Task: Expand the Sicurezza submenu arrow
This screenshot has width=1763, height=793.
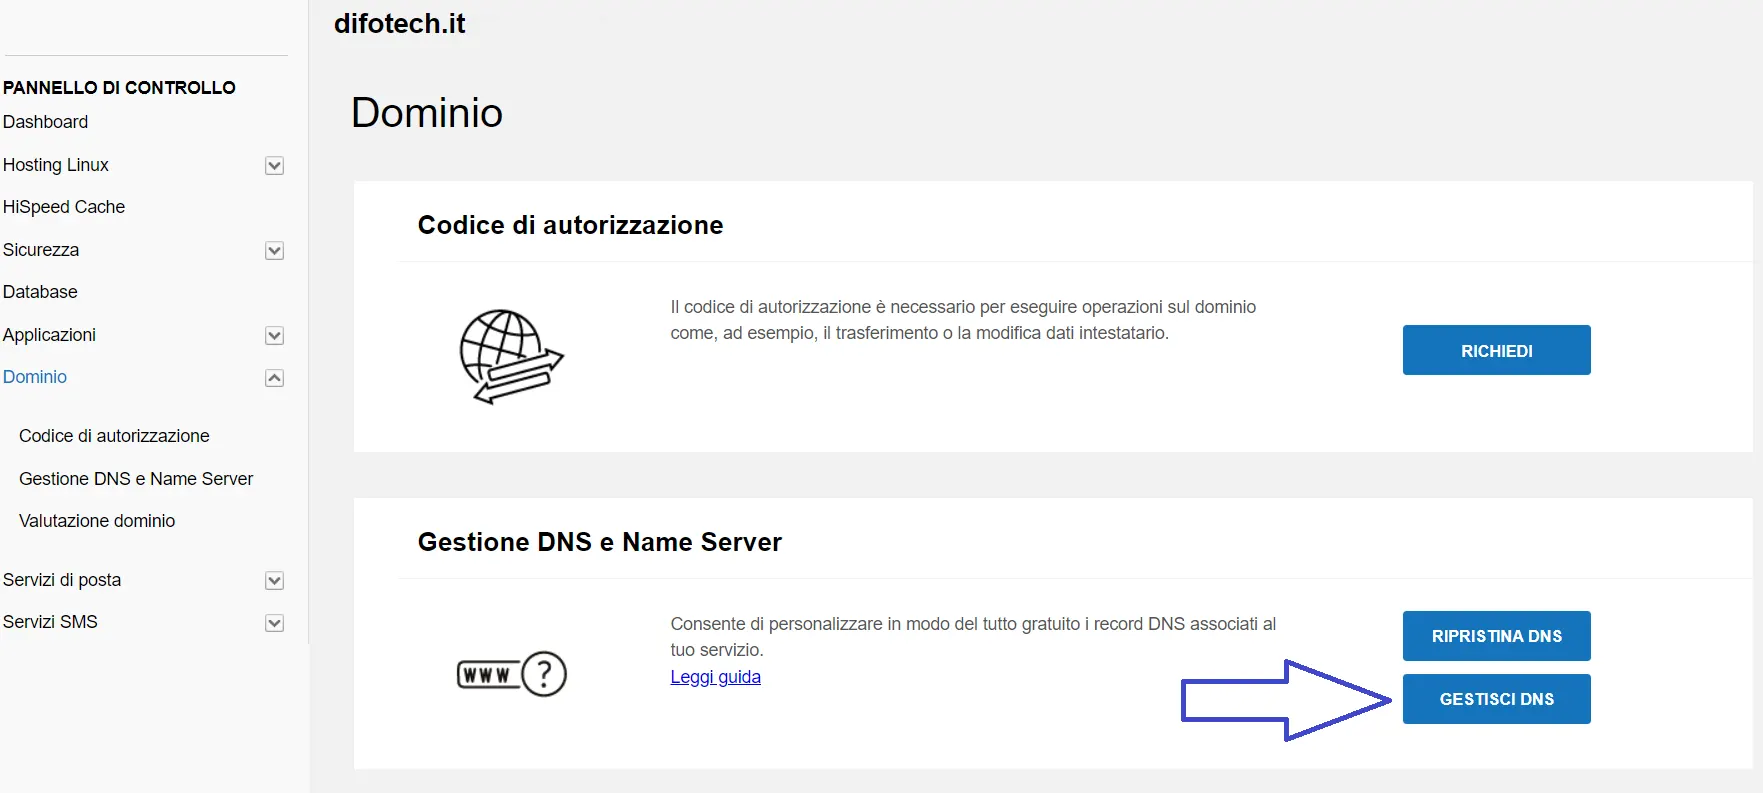Action: click(x=274, y=251)
